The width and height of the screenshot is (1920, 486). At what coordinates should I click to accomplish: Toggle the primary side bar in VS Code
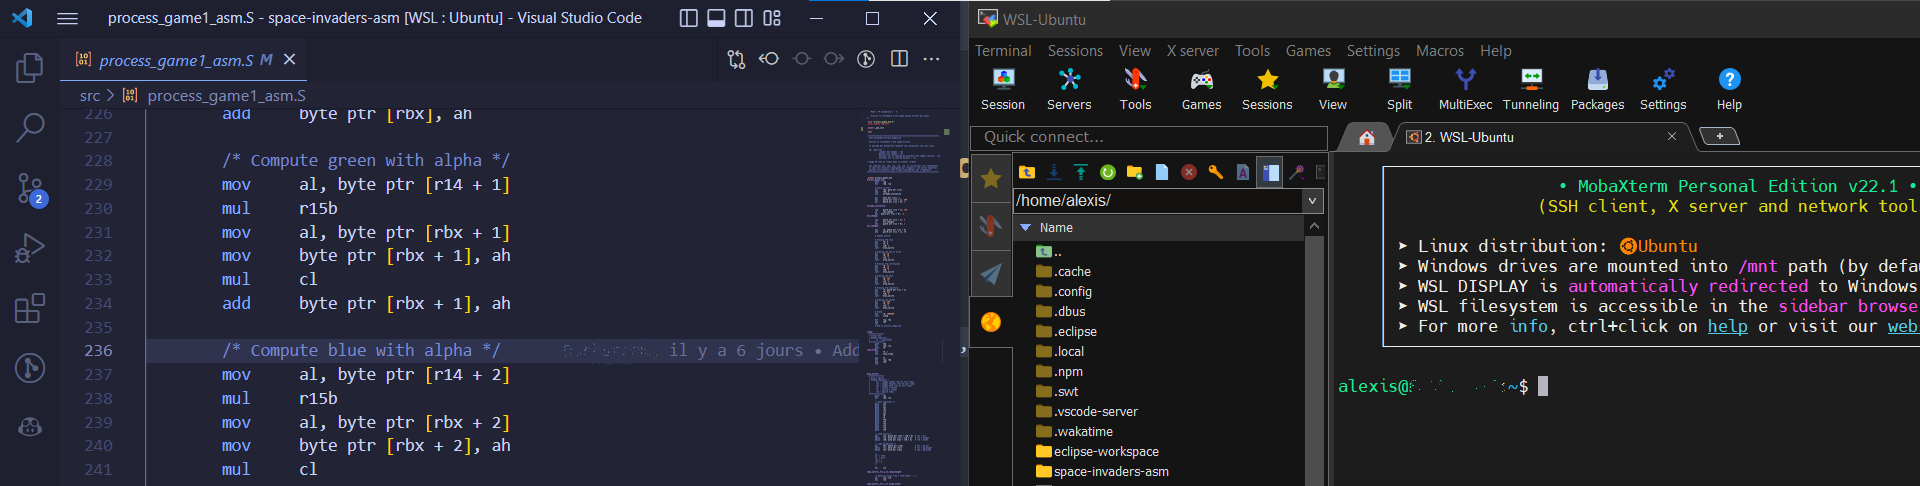[689, 18]
